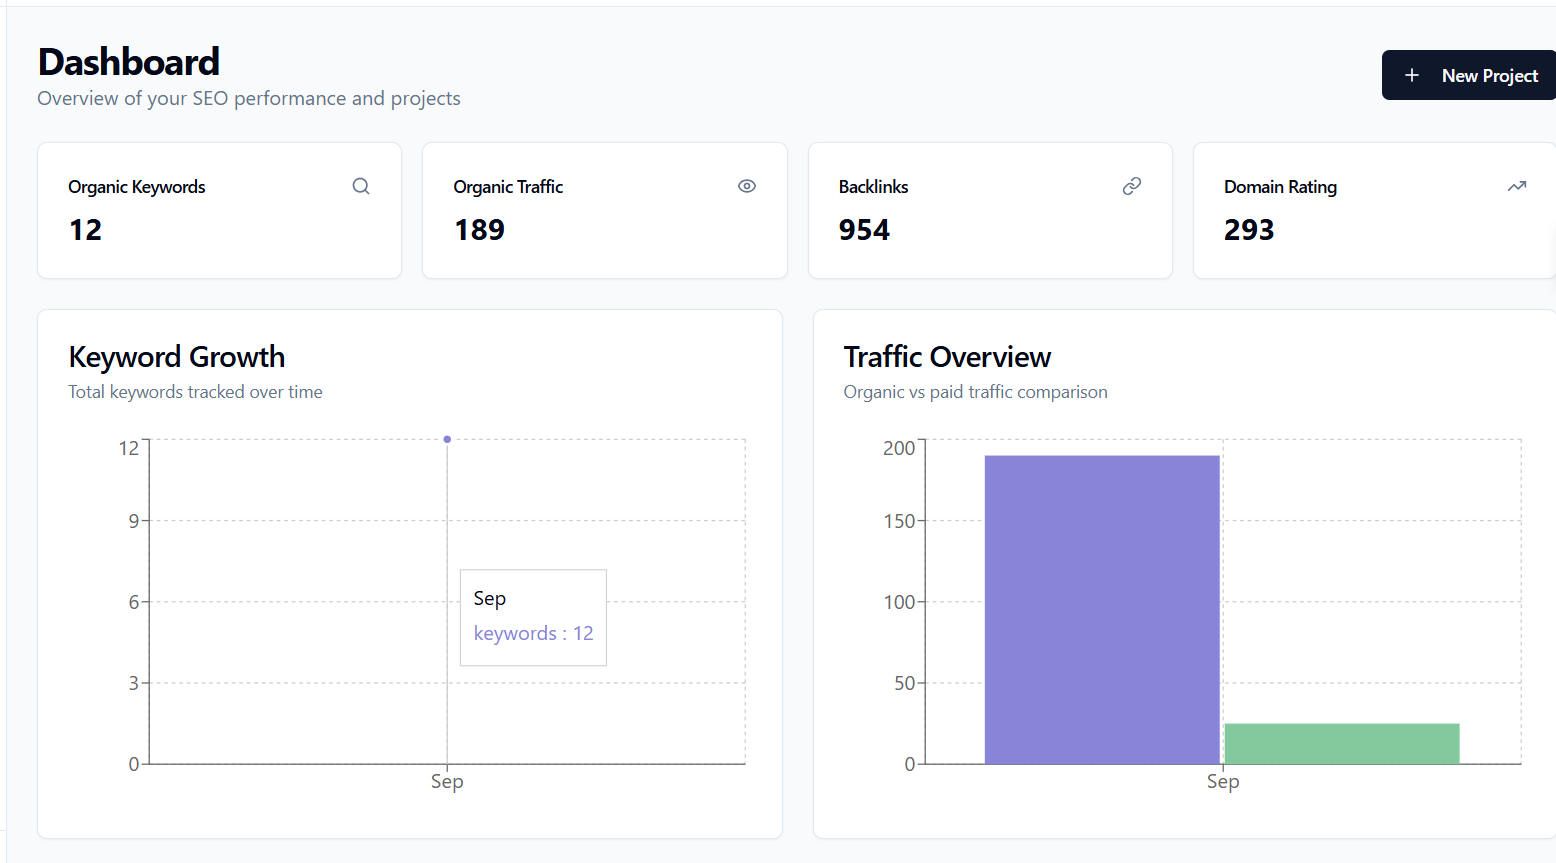Viewport: 1556px width, 863px height.
Task: Select the Organic Keywords stat card
Action: 219,210
